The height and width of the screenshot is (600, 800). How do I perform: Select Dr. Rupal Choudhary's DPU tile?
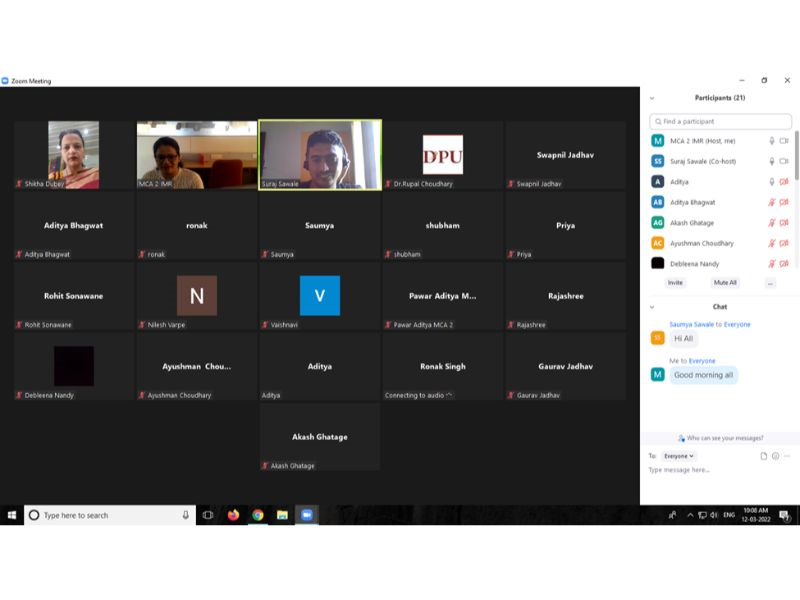(x=443, y=155)
